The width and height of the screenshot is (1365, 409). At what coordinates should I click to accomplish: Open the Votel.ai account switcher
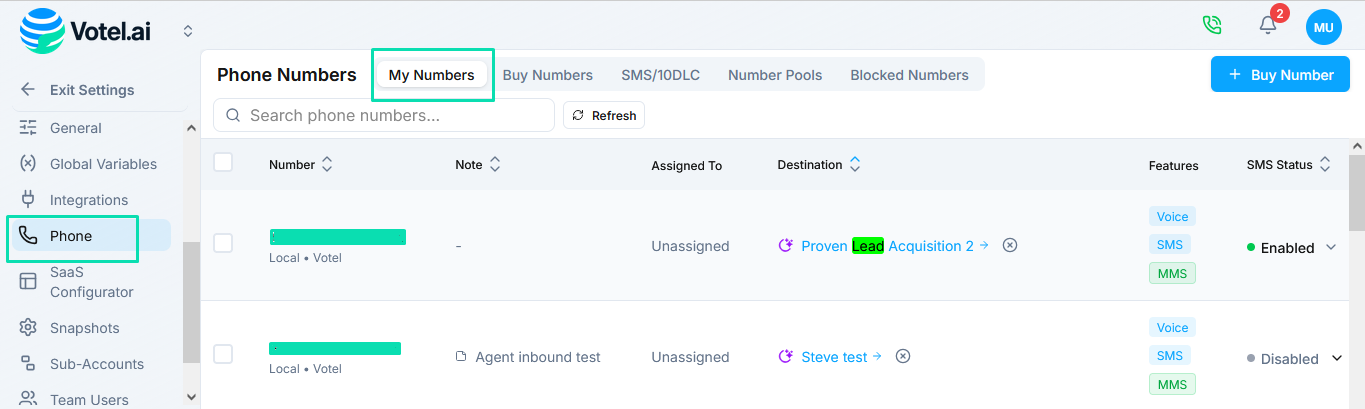[x=188, y=31]
